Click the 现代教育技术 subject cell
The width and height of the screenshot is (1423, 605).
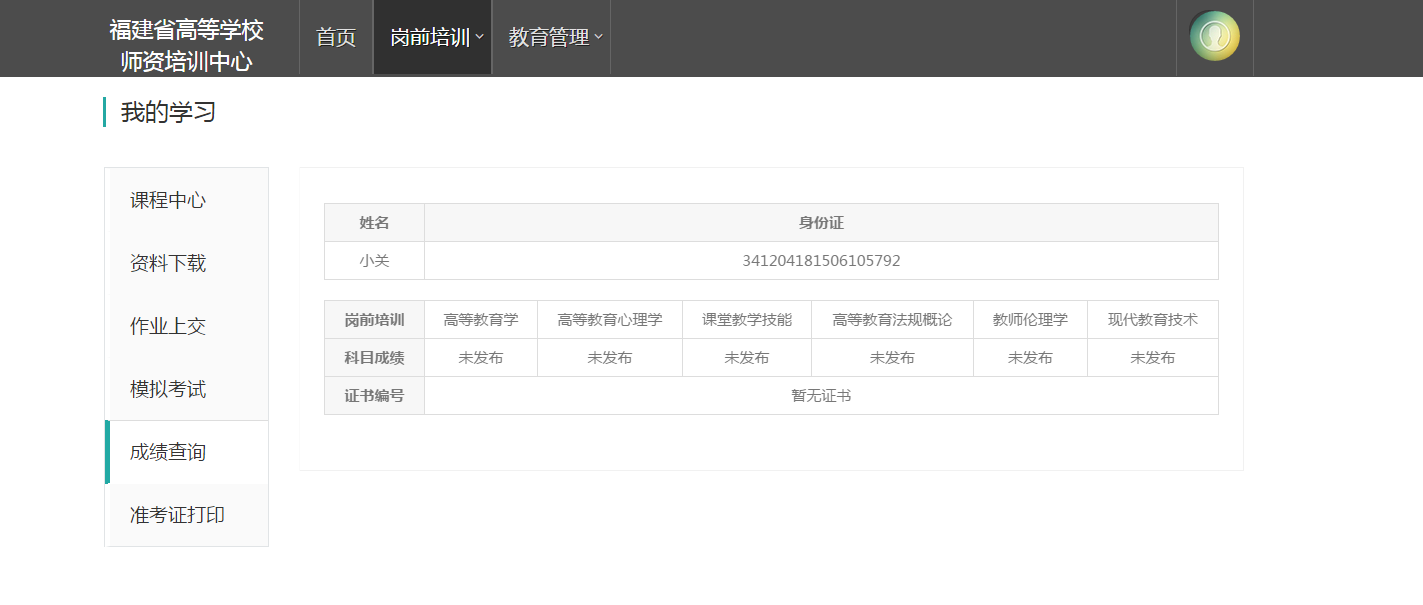(1153, 320)
